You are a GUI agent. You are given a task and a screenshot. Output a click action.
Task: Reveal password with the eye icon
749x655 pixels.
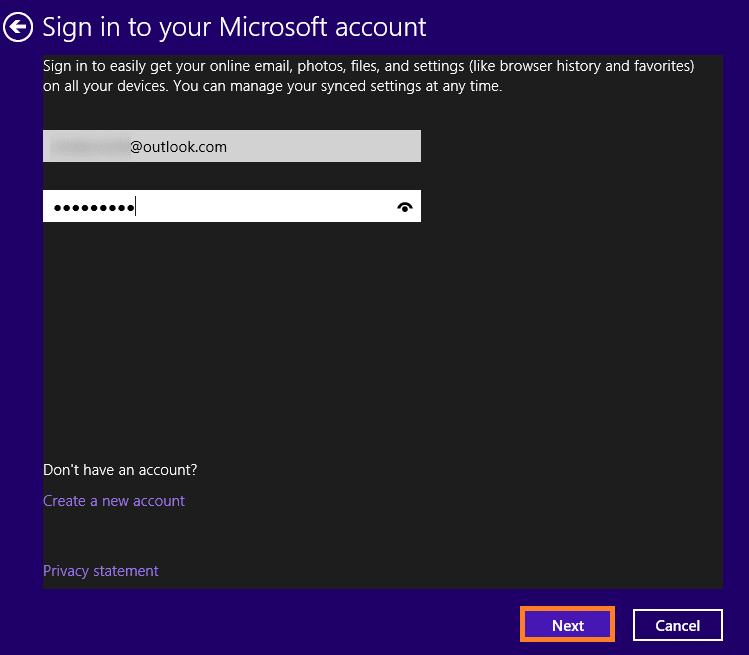pos(405,207)
